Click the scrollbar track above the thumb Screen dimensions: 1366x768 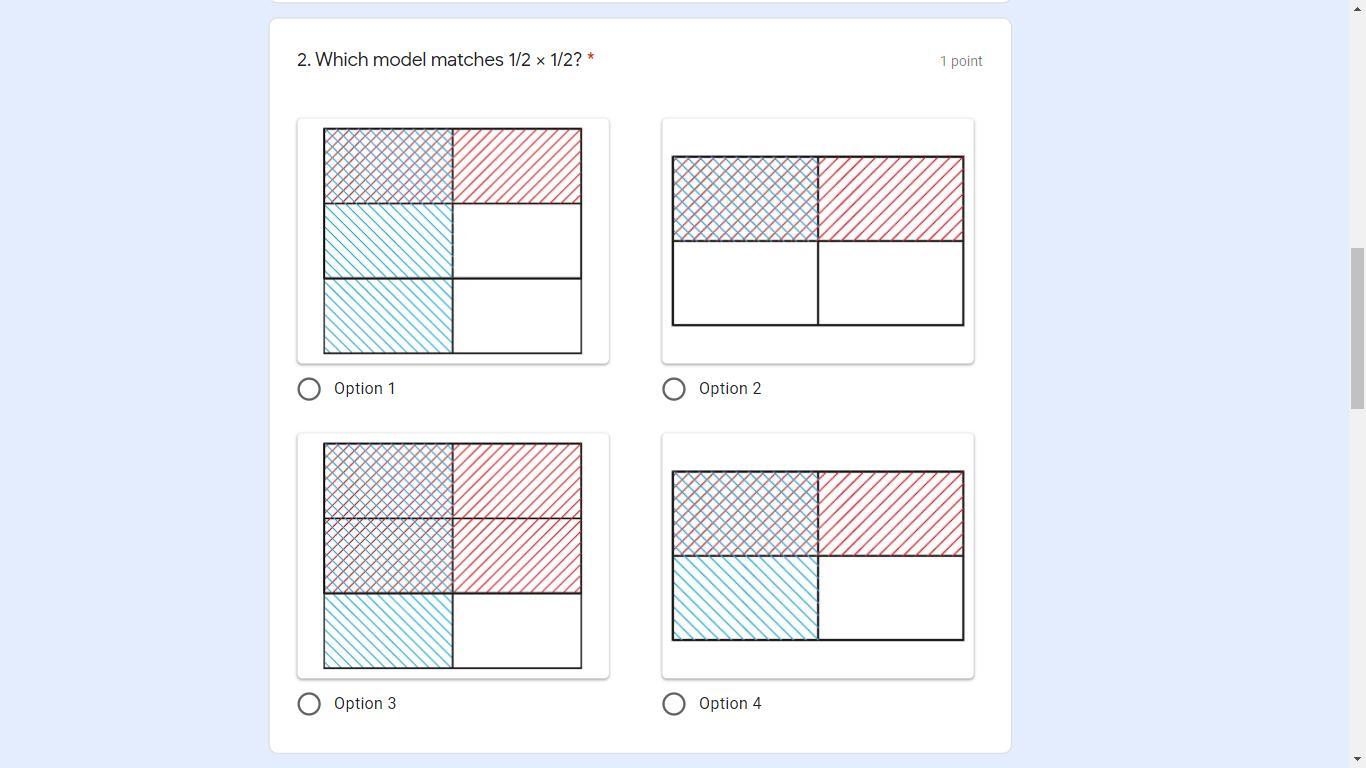tap(1358, 130)
